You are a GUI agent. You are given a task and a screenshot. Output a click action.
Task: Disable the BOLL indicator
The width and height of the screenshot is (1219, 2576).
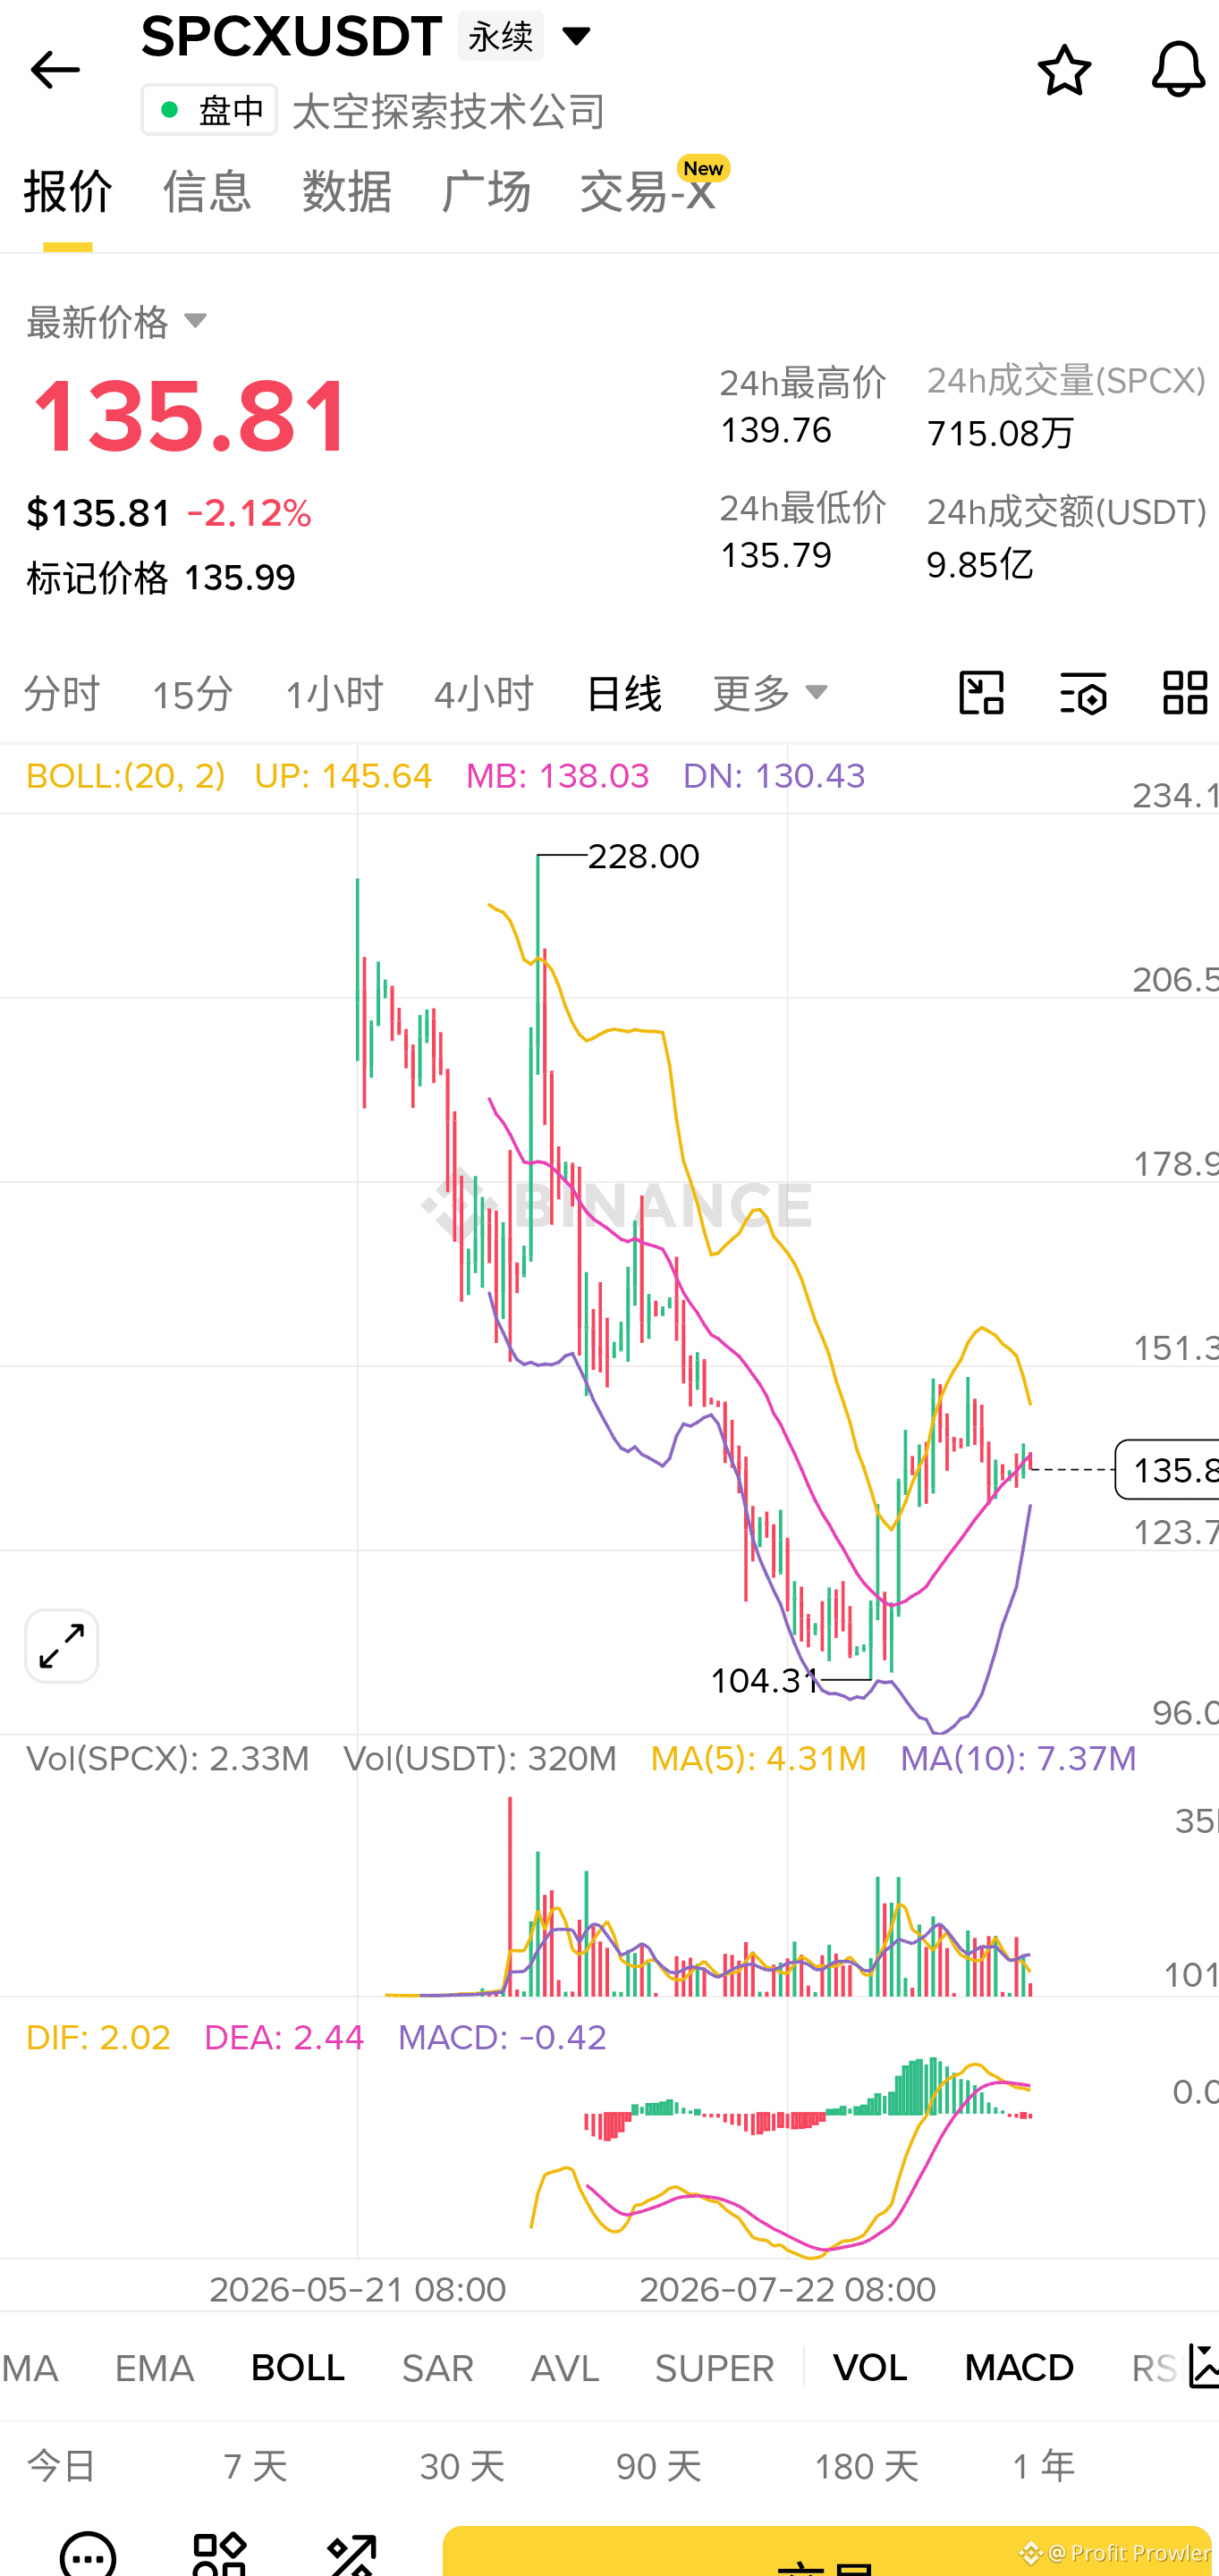tap(298, 2367)
